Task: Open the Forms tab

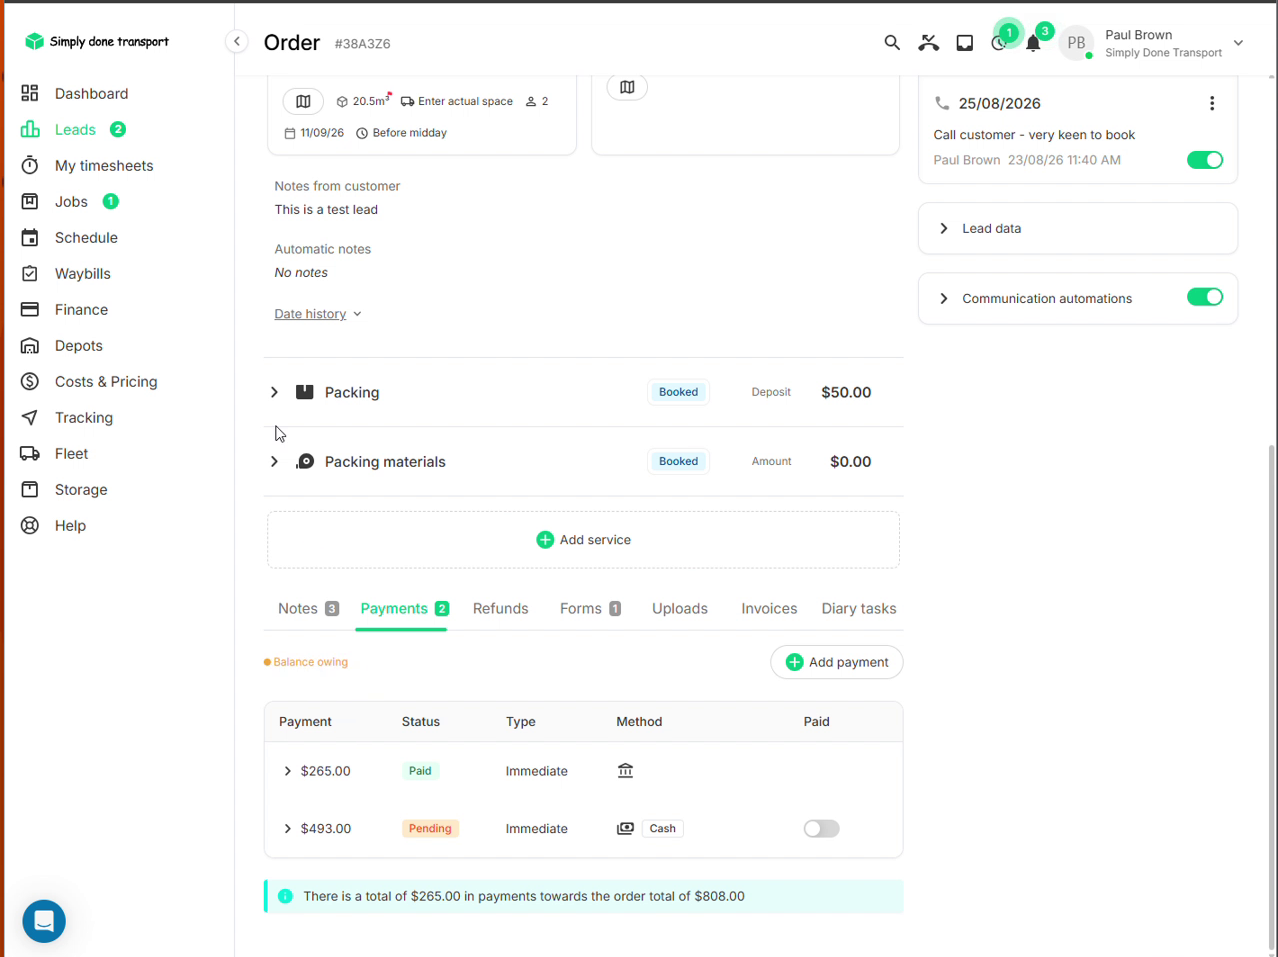Action: (590, 608)
